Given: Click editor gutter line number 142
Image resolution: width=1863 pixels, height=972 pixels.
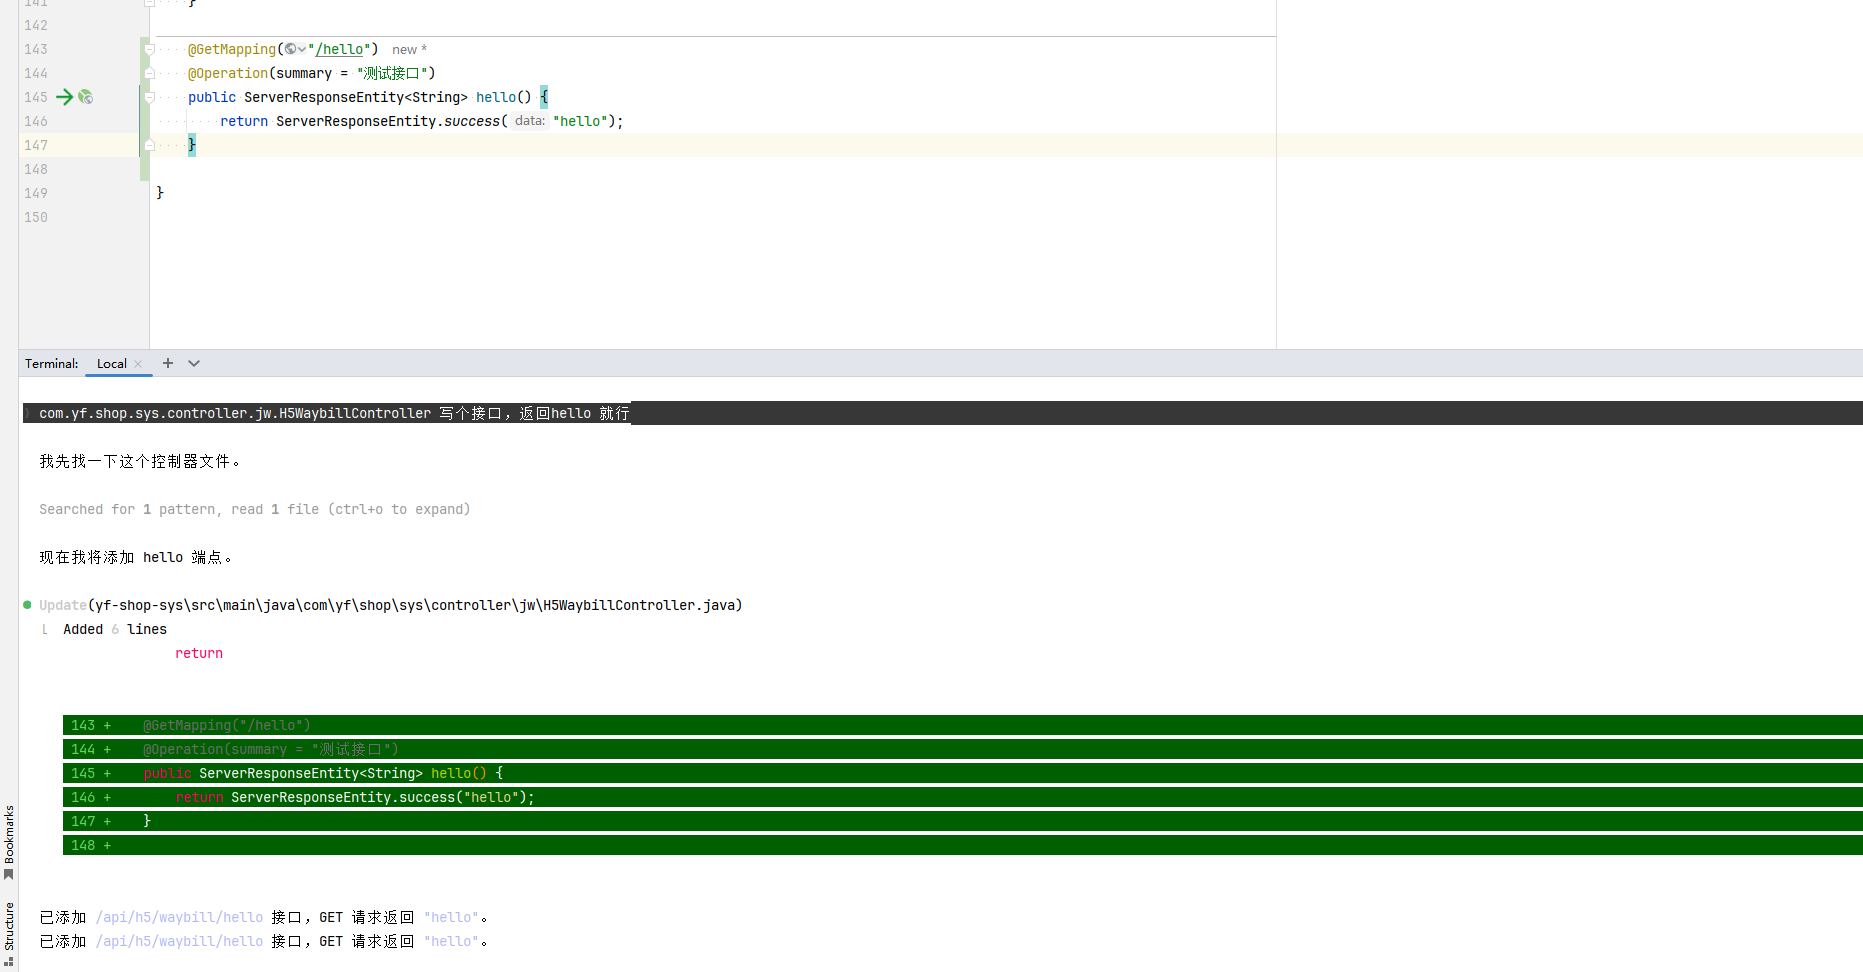Looking at the screenshot, I should (x=36, y=25).
